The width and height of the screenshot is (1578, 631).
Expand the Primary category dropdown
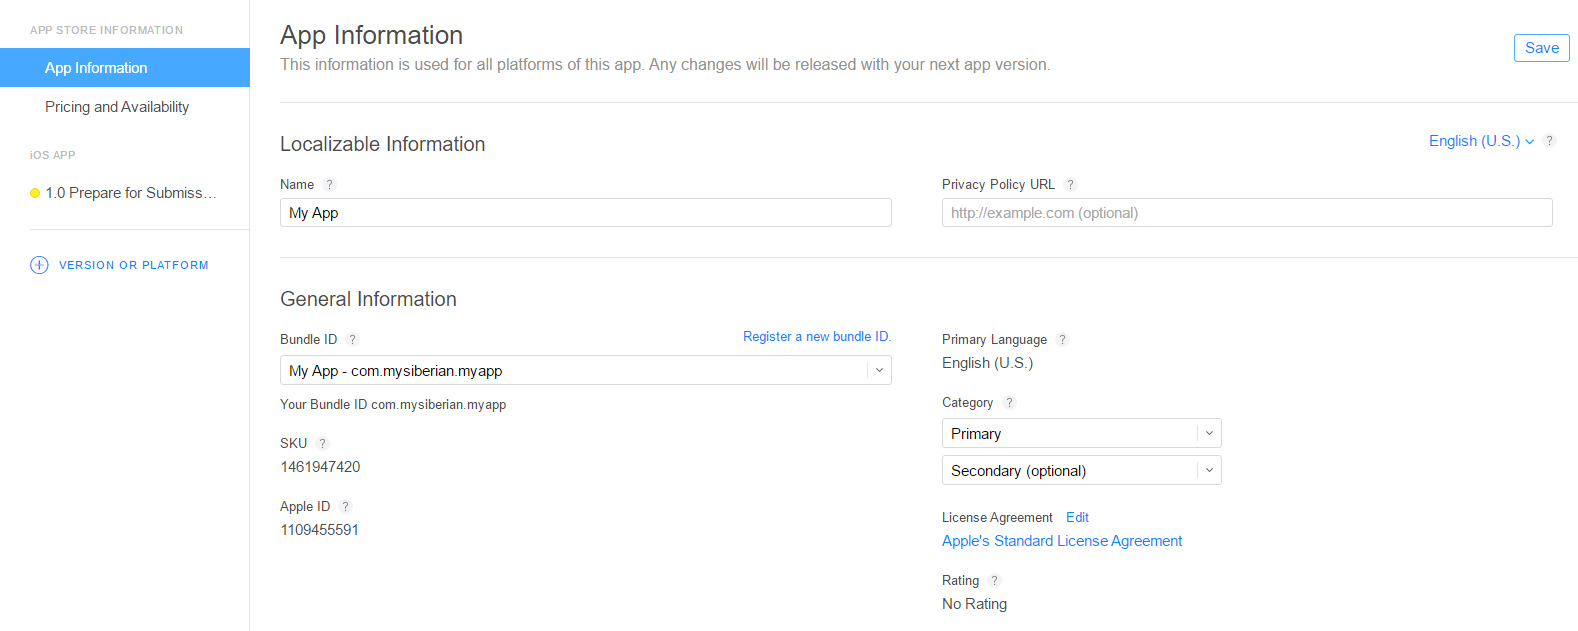point(1081,434)
